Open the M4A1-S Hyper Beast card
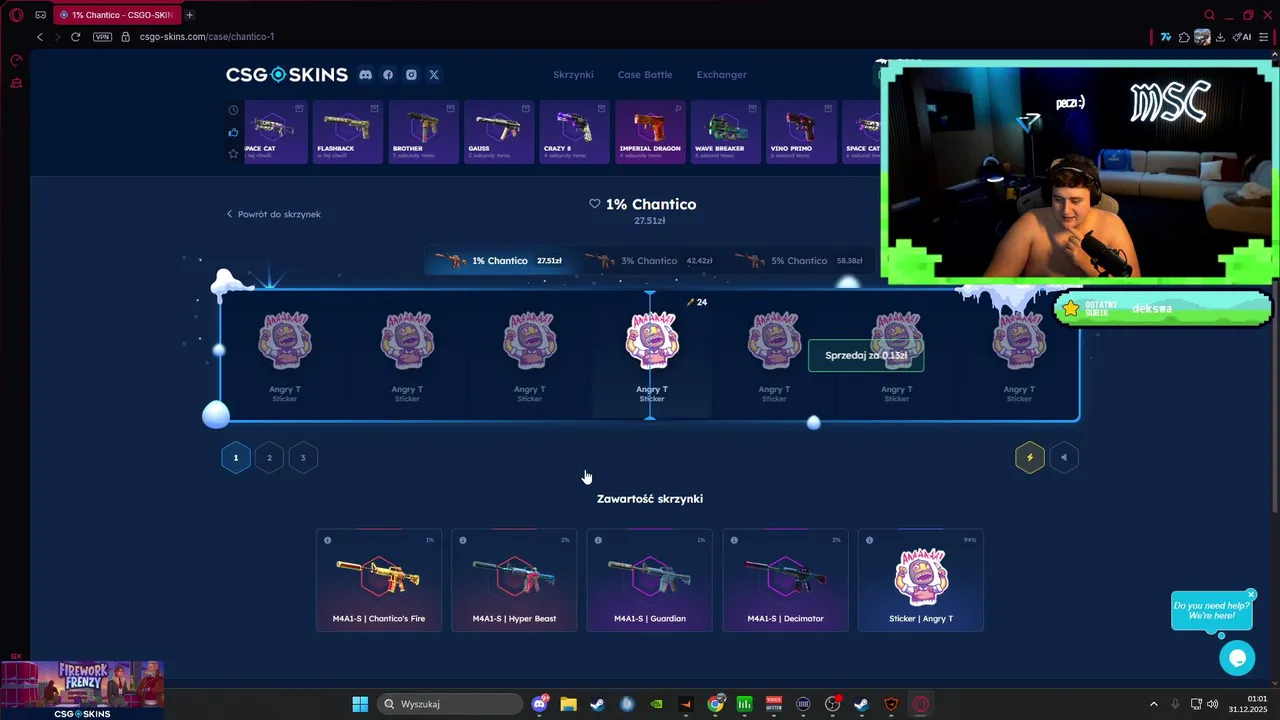Screen dimensions: 1280x720 pyautogui.click(x=514, y=580)
